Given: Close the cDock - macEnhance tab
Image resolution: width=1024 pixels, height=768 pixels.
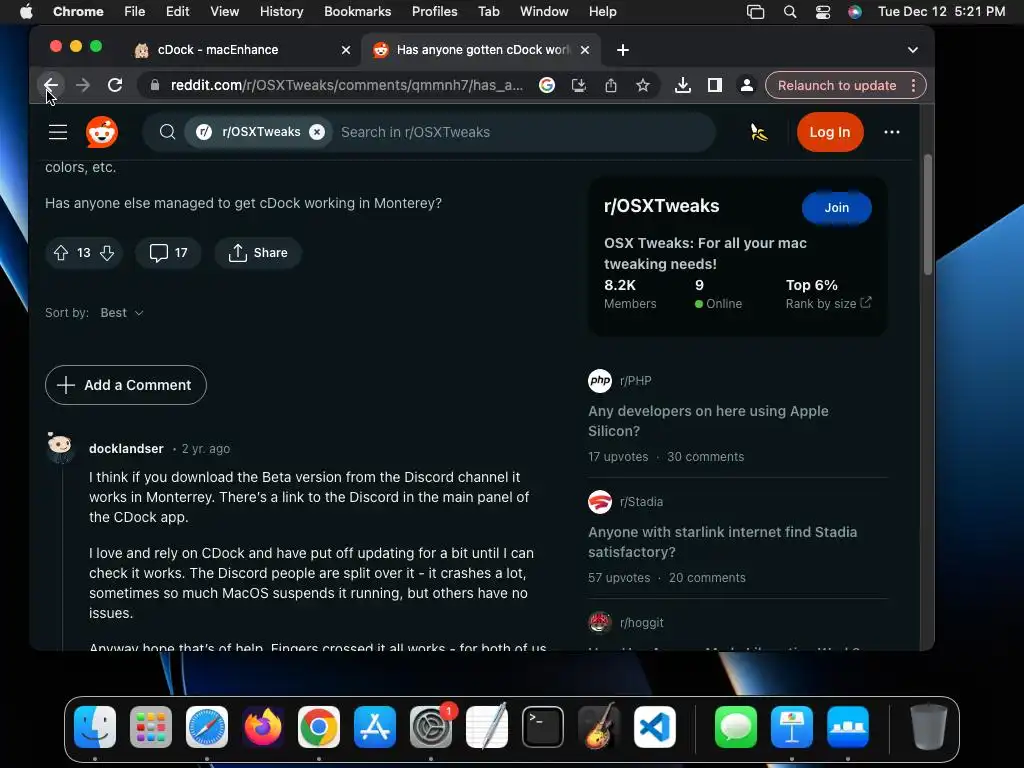Looking at the screenshot, I should click(x=345, y=50).
